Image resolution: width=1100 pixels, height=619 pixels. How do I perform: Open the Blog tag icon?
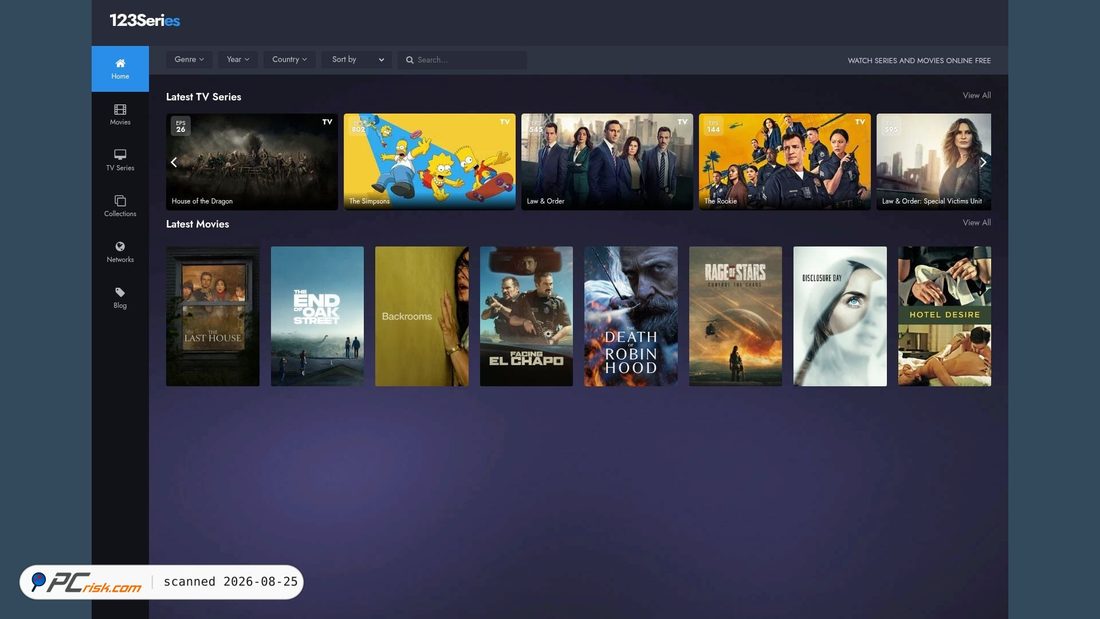120,292
